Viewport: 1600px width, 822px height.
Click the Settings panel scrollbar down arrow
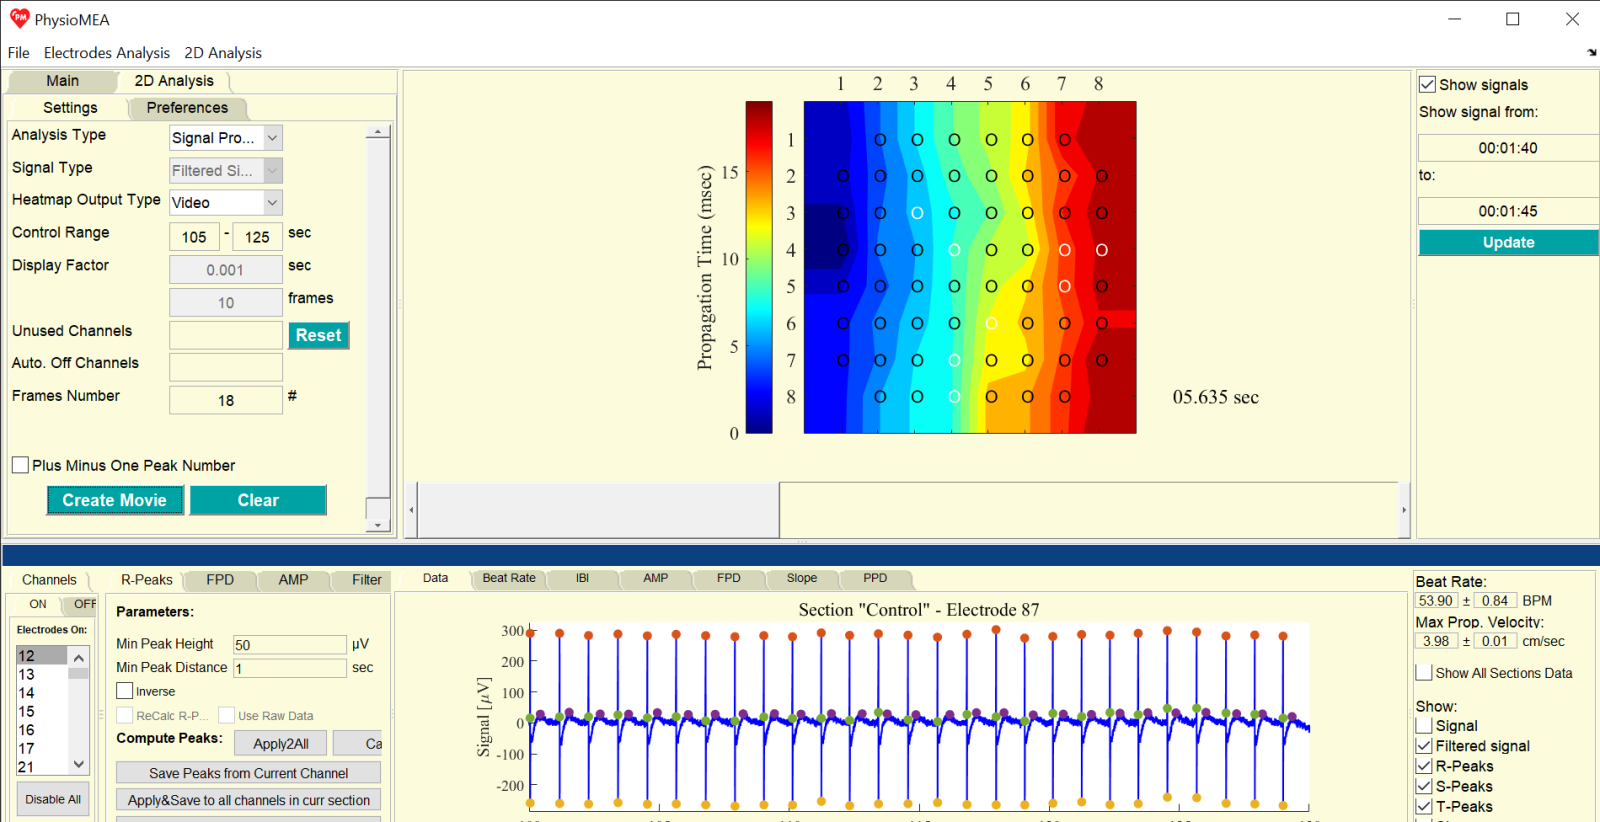click(377, 525)
